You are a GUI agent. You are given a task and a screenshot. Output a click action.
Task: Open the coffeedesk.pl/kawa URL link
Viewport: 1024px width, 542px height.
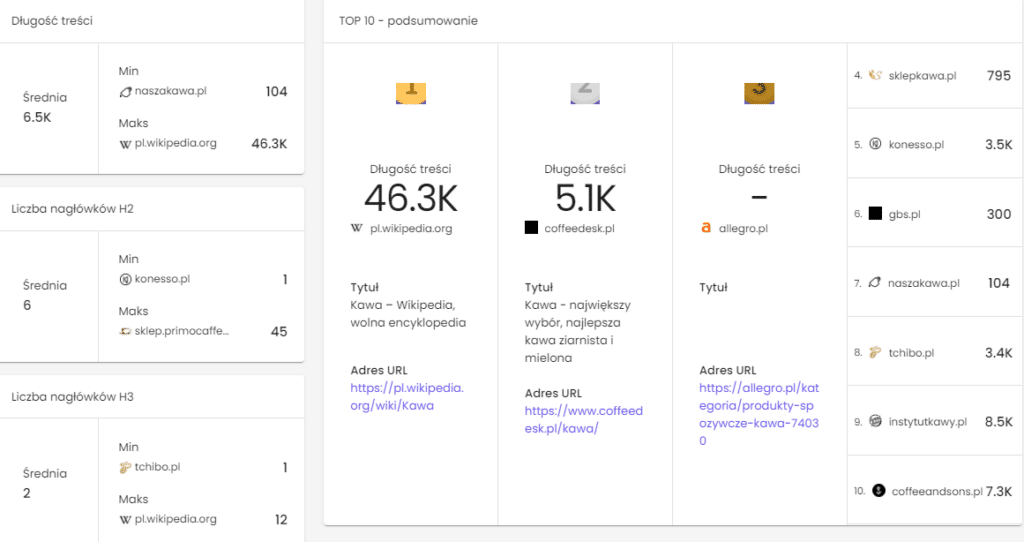(584, 419)
